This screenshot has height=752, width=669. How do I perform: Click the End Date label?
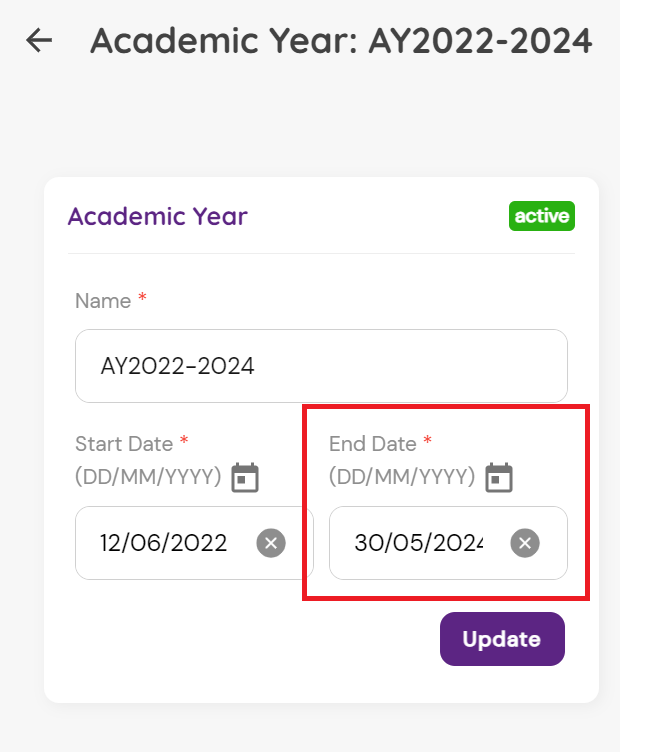[x=373, y=443]
